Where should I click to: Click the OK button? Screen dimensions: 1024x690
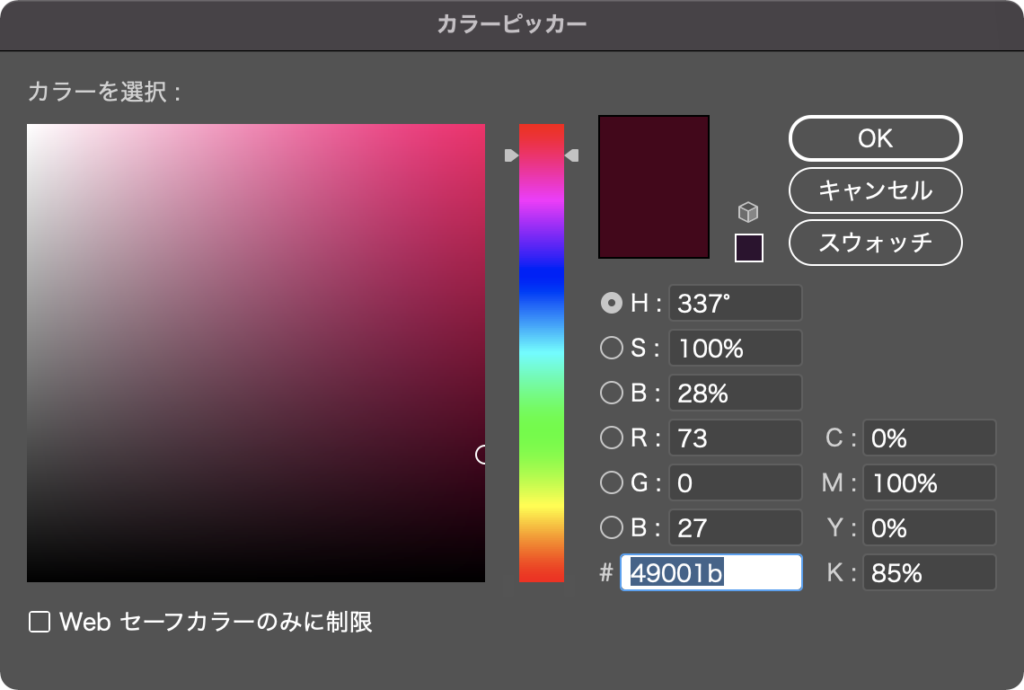pyautogui.click(x=875, y=138)
